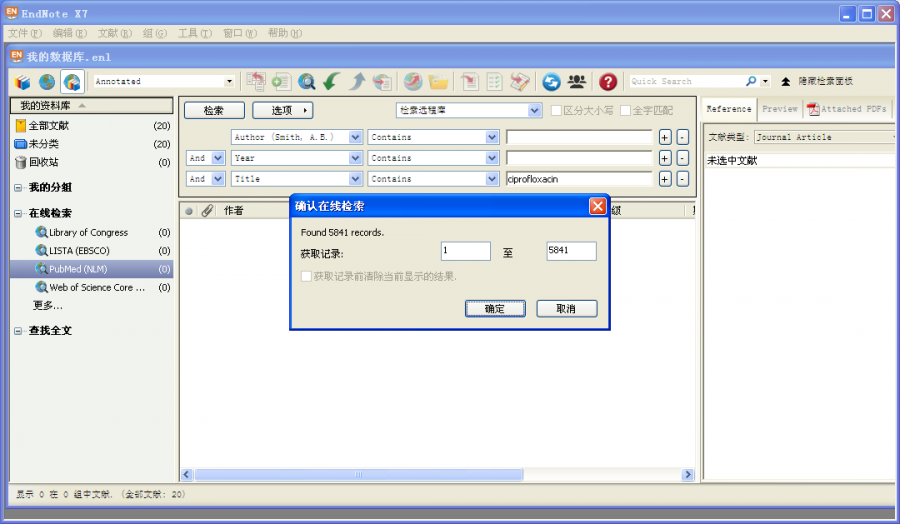Image resolution: width=900 pixels, height=524 pixels.
Task: Click the scrollbar's left arrow in reference list
Action: coord(187,475)
